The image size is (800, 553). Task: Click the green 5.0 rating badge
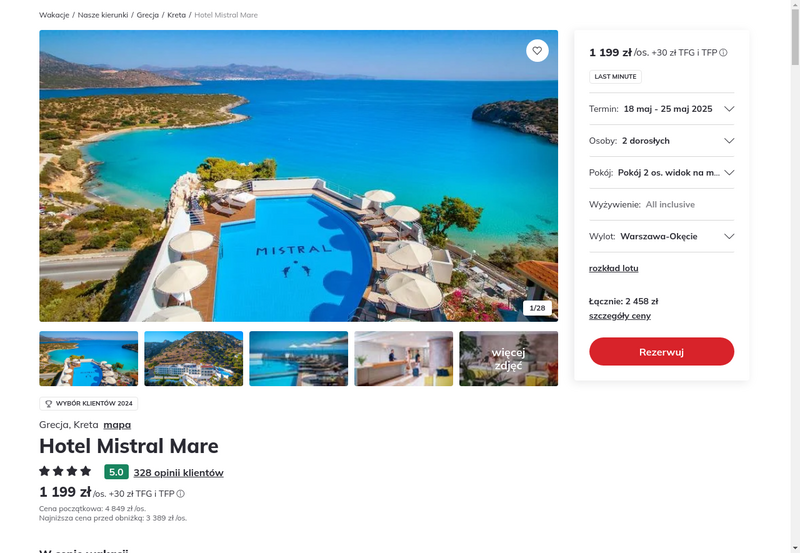(x=116, y=472)
